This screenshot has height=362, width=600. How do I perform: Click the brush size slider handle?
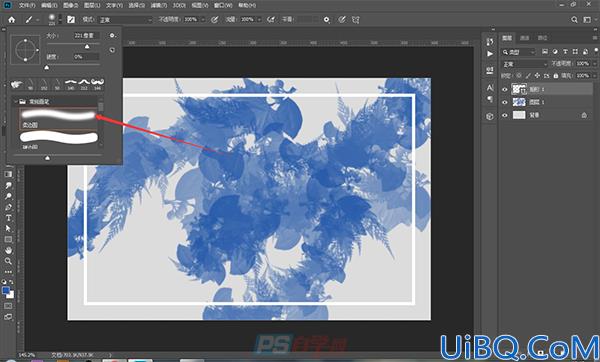tap(87, 46)
